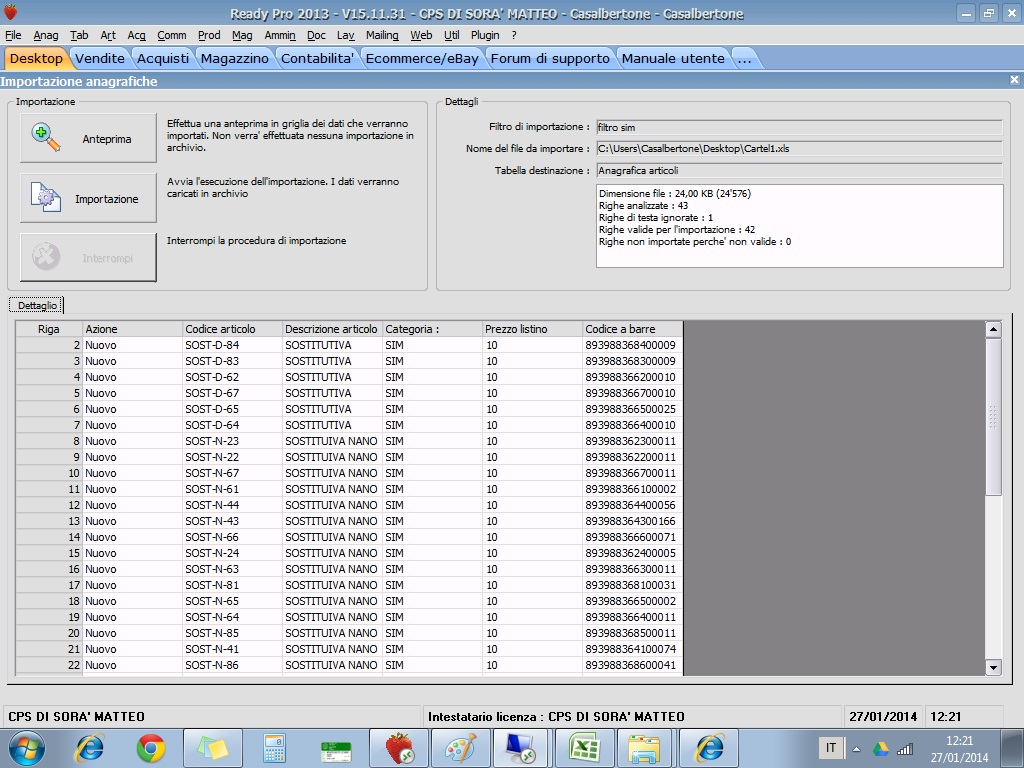Screen dimensions: 1024x768
Task: Click the grid vertical scrollbar thumb
Action: click(x=993, y=417)
